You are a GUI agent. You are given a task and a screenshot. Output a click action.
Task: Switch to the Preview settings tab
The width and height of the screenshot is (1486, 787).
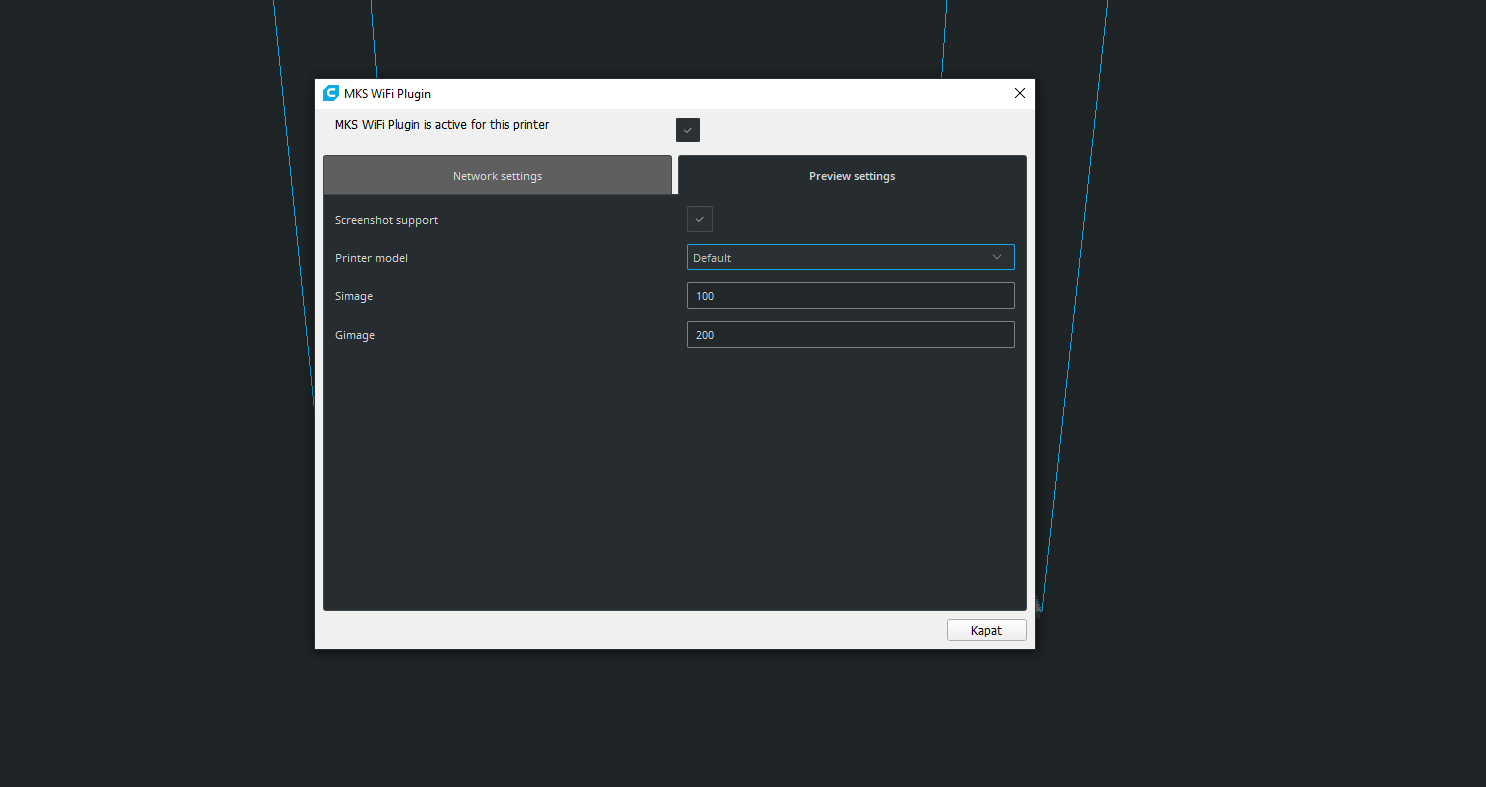click(851, 175)
